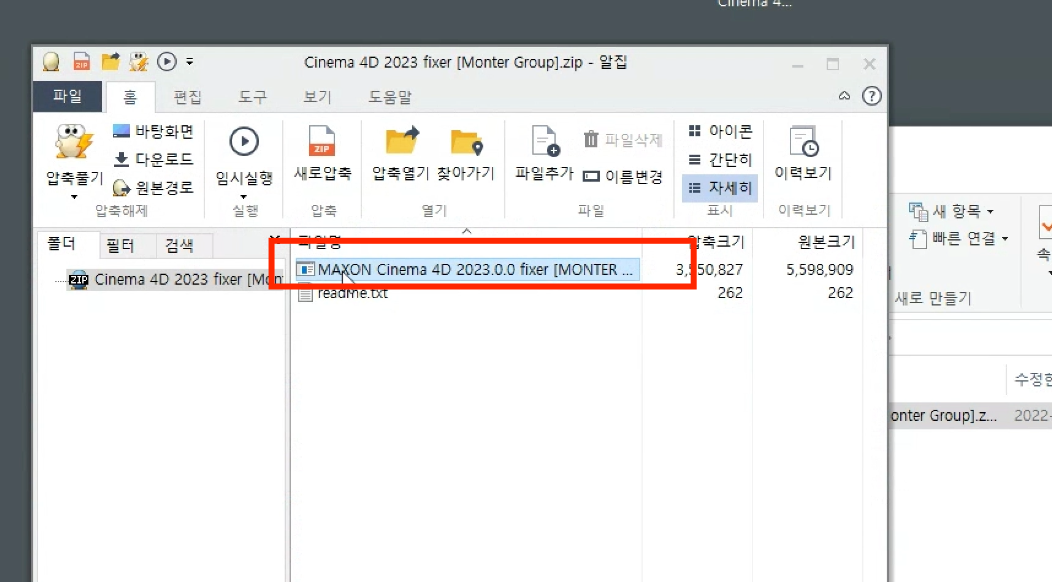Open 새 항목 dropdown in Explorer window
The width and height of the screenshot is (1052, 582).
coord(951,211)
